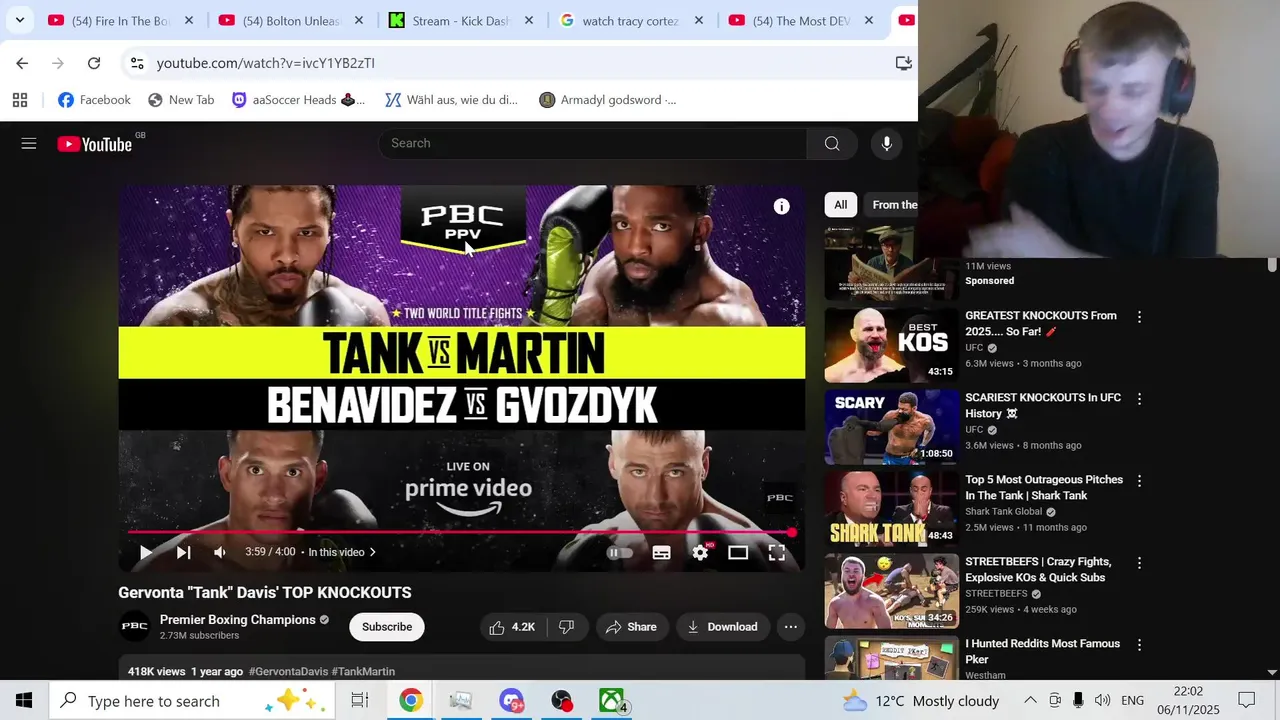Reload the page
Screen dimensions: 1280x720
click(94, 63)
